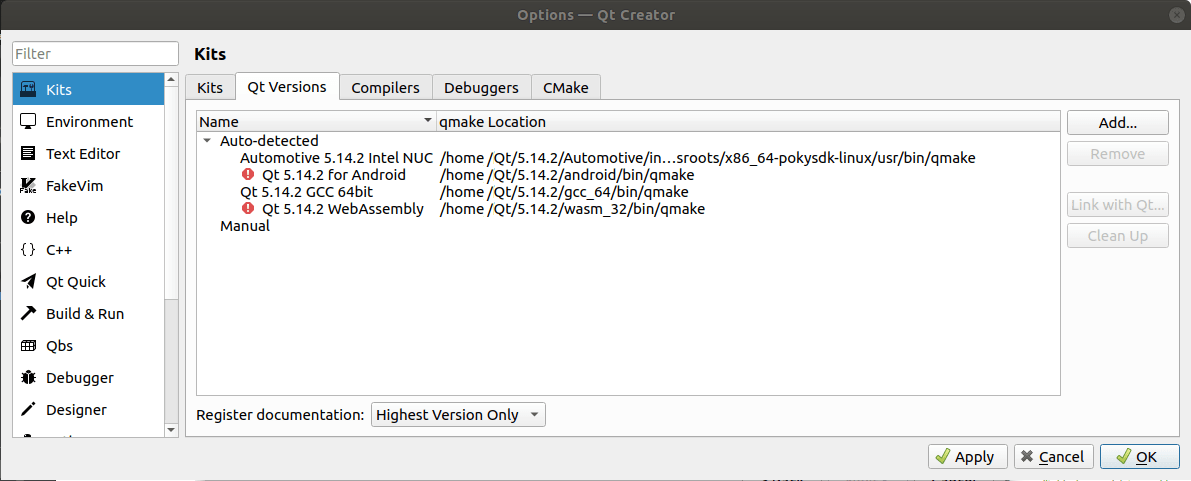
Task: Click in the Filter search field
Action: click(x=94, y=54)
